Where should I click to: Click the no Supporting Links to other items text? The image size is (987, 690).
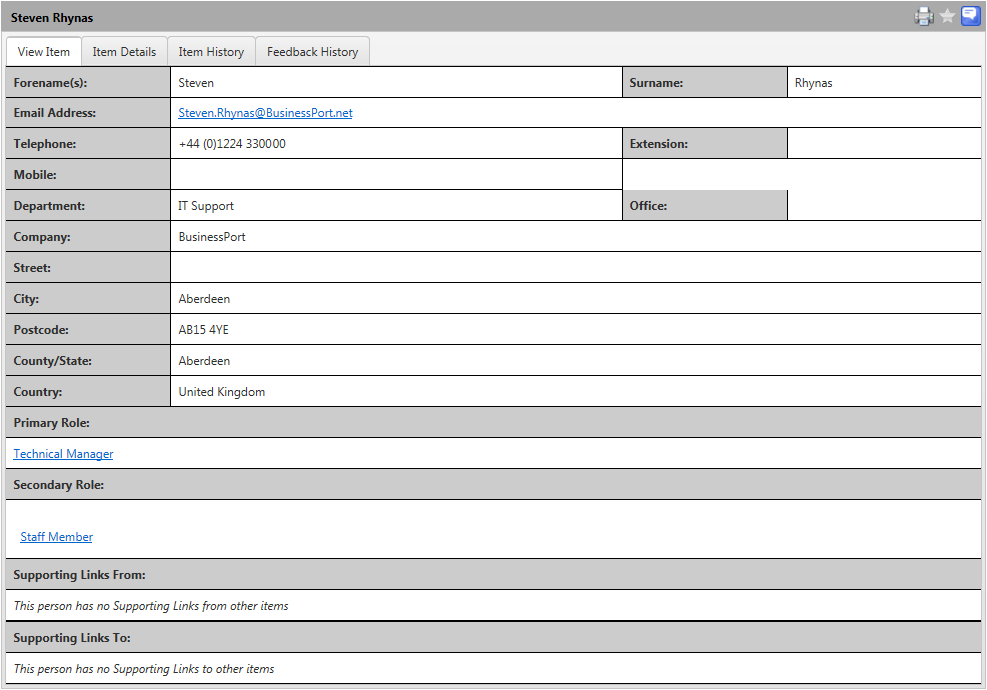[x=144, y=669]
